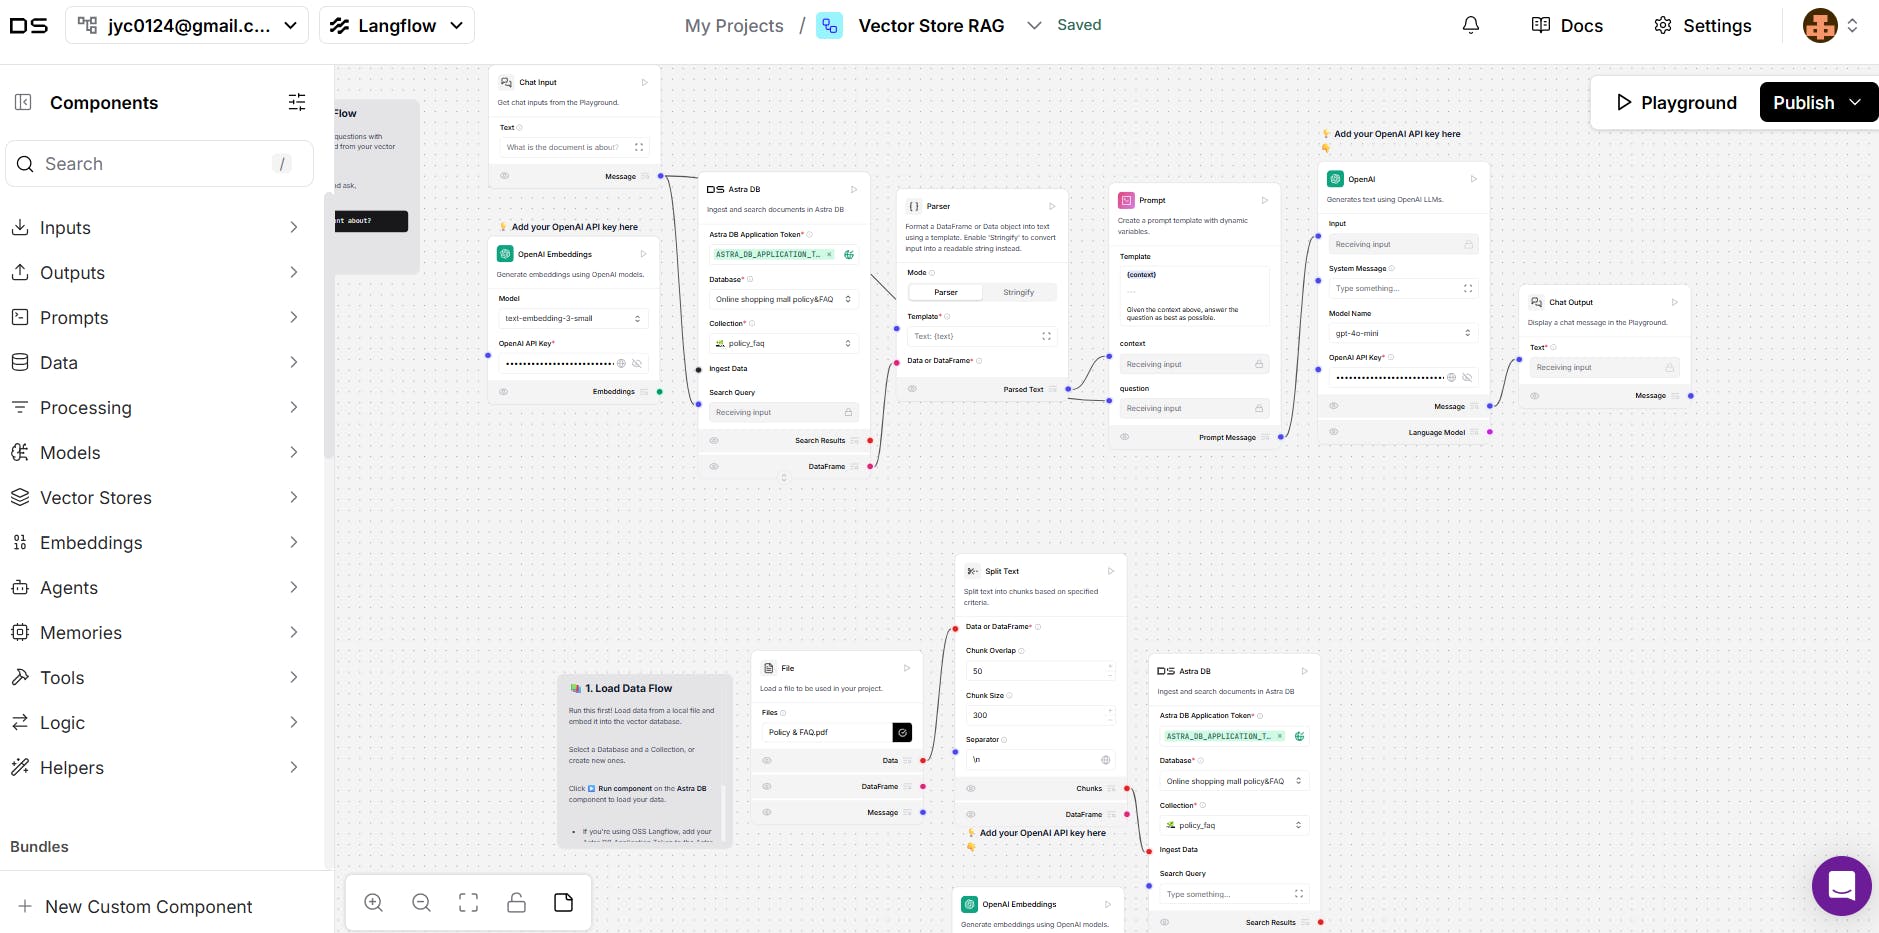Toggle OpenAI Language Model output eye
The width and height of the screenshot is (1879, 933).
pyautogui.click(x=1334, y=432)
